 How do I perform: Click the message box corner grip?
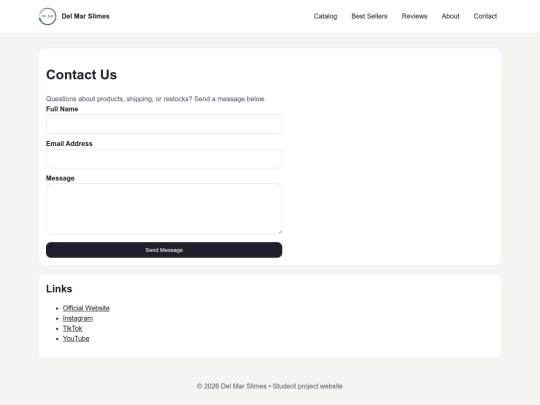coord(280,231)
